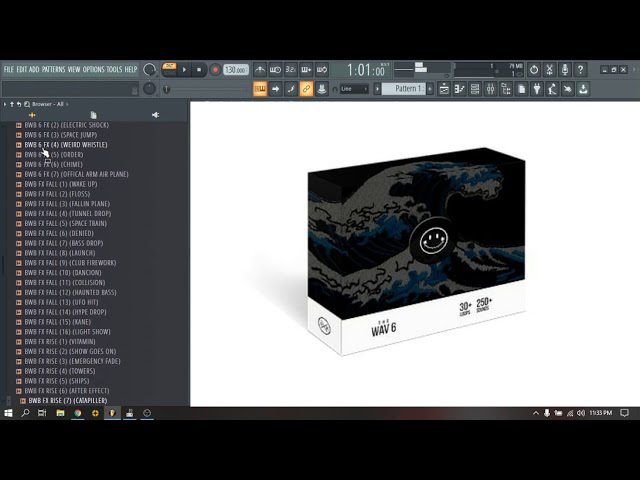Click the step editing icon
Screen dimensions: 640x480
[x=291, y=89]
